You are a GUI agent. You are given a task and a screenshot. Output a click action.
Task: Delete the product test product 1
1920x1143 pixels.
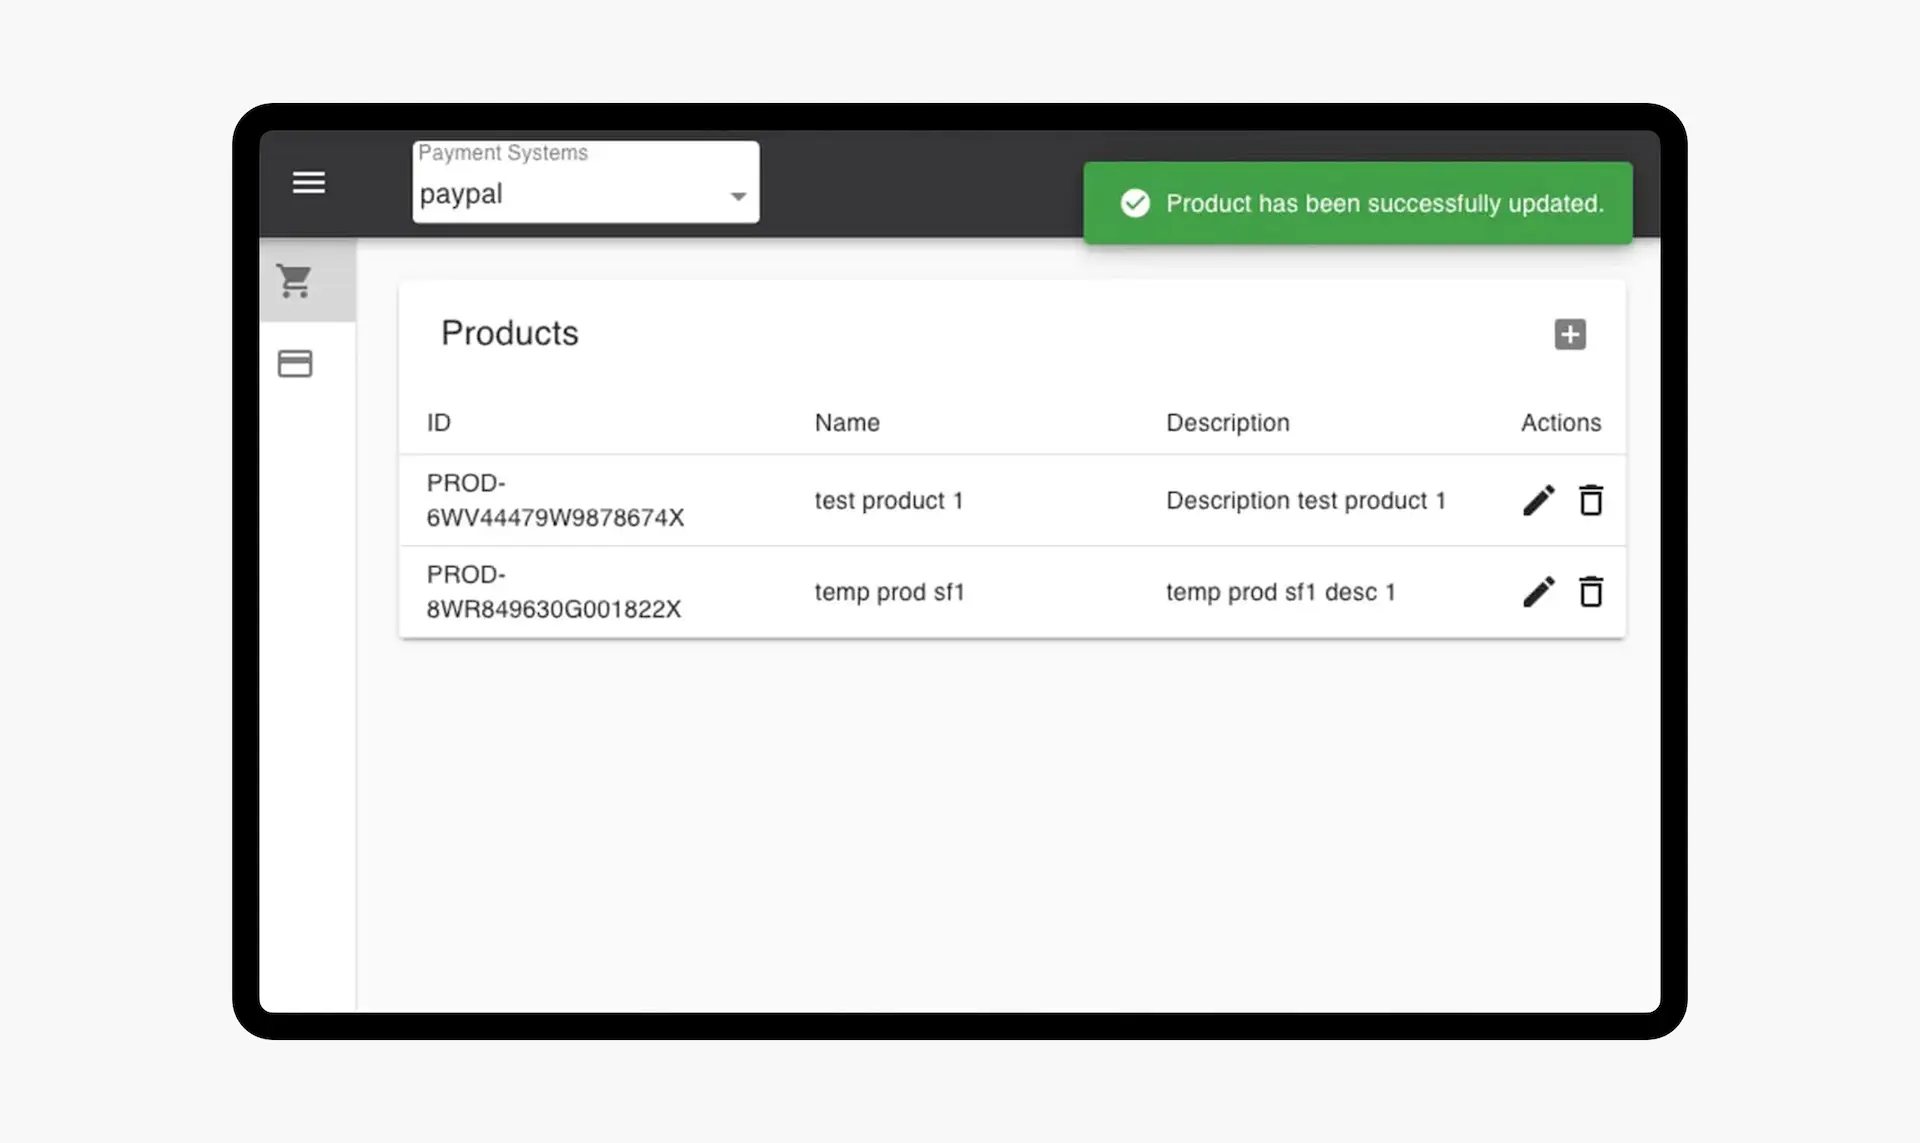(1591, 500)
